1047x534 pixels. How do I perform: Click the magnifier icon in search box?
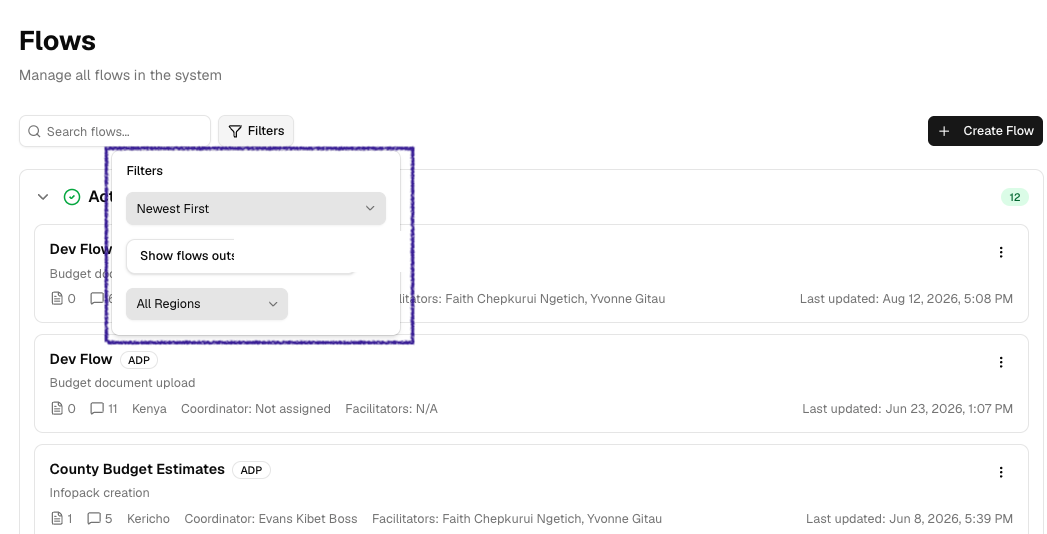pos(34,131)
